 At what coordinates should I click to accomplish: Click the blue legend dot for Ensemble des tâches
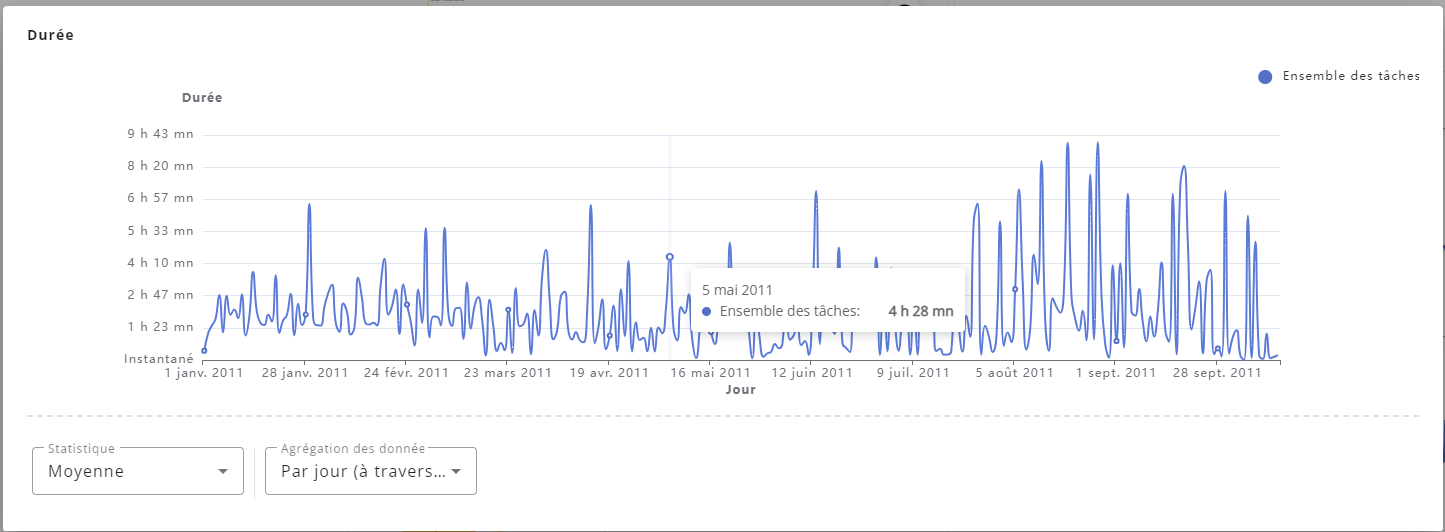[1265, 77]
